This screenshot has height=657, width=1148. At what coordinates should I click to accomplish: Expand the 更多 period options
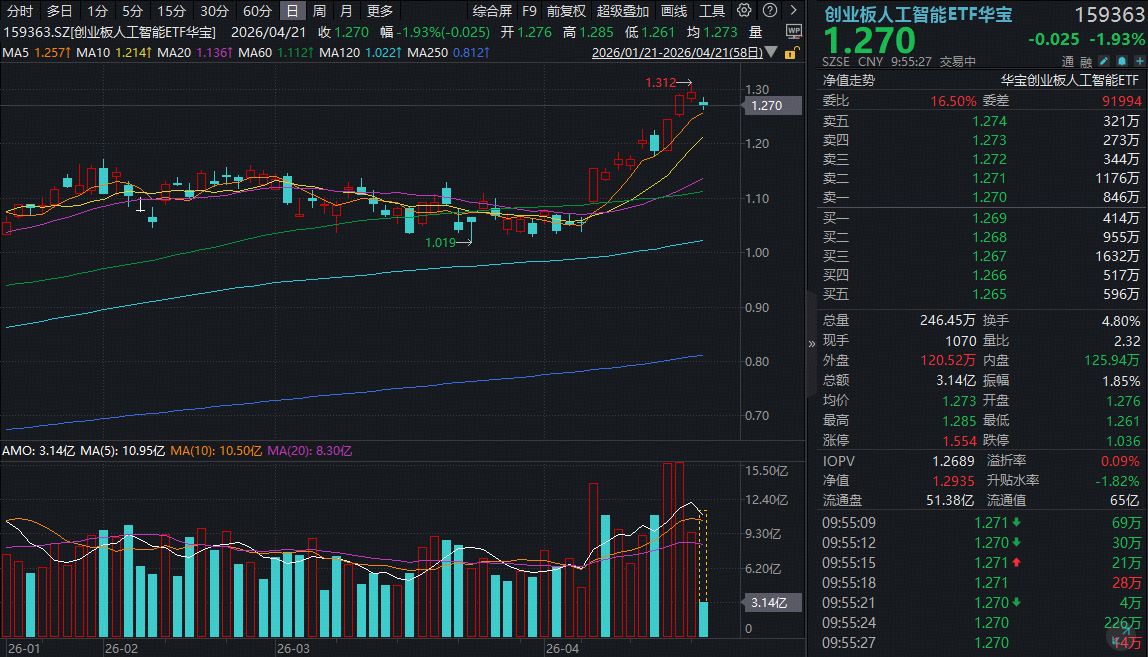(380, 11)
